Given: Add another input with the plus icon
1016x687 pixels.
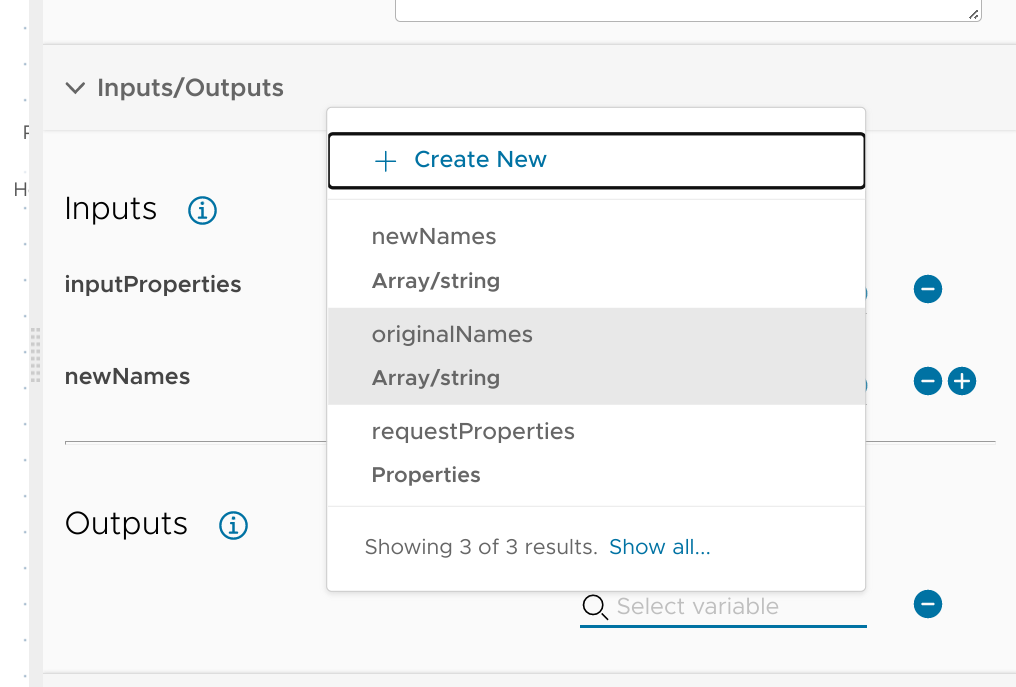Looking at the screenshot, I should [x=962, y=381].
